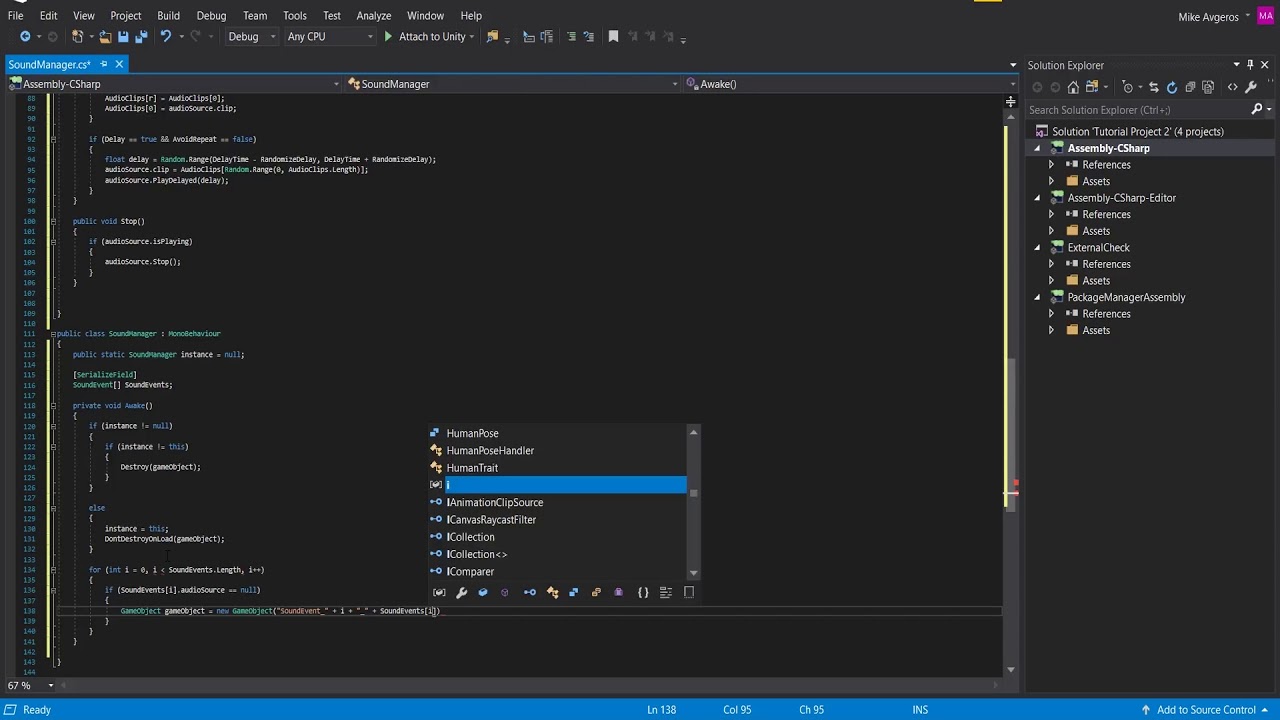The height and width of the screenshot is (720, 1280).
Task: Click the Solution Explorer Home icon
Action: [x=1074, y=87]
